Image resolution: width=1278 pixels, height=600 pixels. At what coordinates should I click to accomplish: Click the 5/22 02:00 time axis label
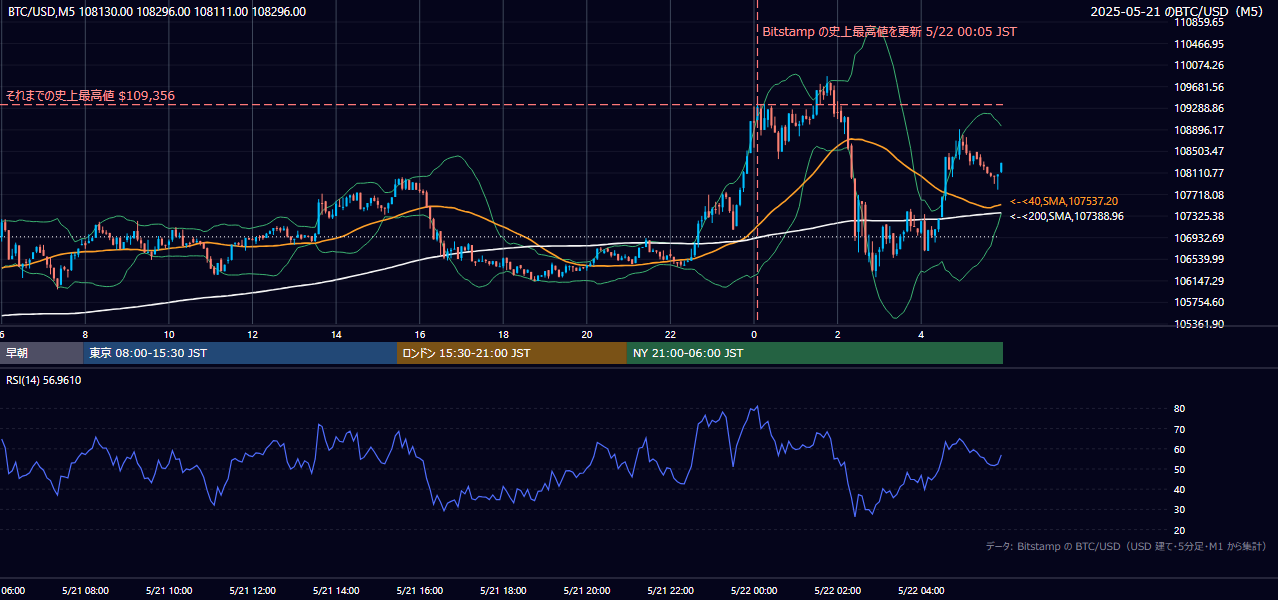tap(837, 590)
